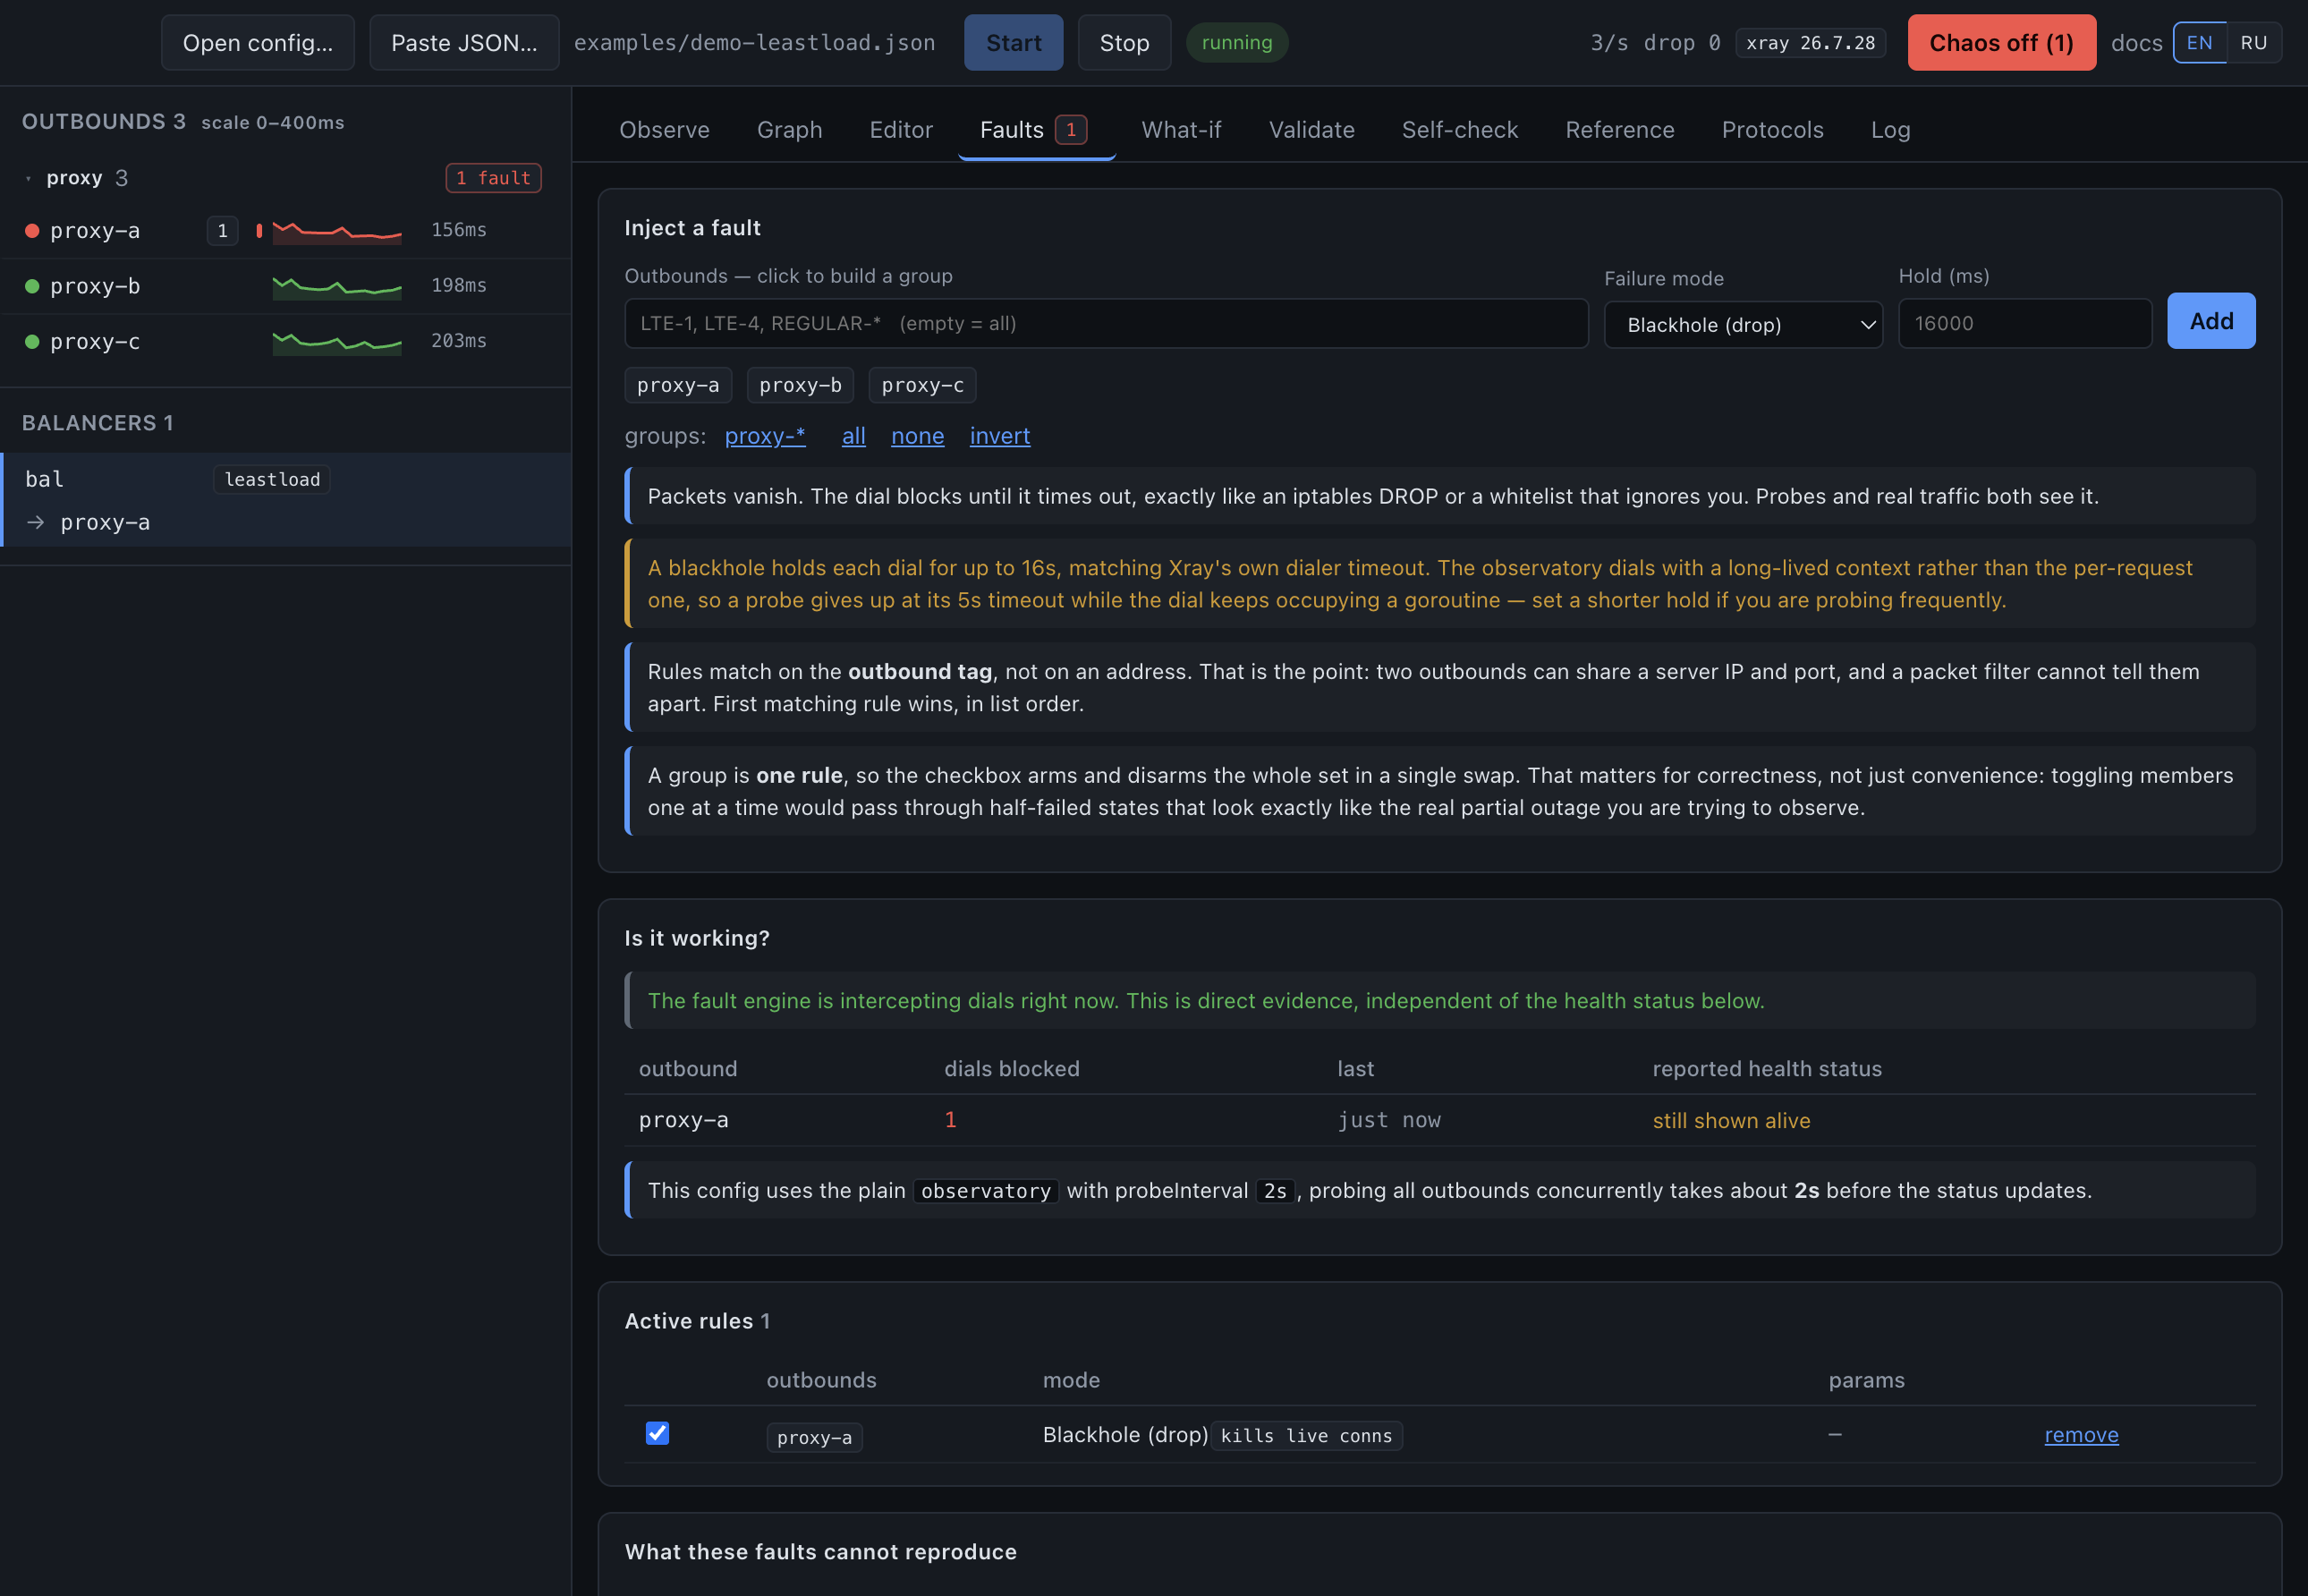Click the '203ms' latency value
The image size is (2308, 1596).
[x=459, y=341]
